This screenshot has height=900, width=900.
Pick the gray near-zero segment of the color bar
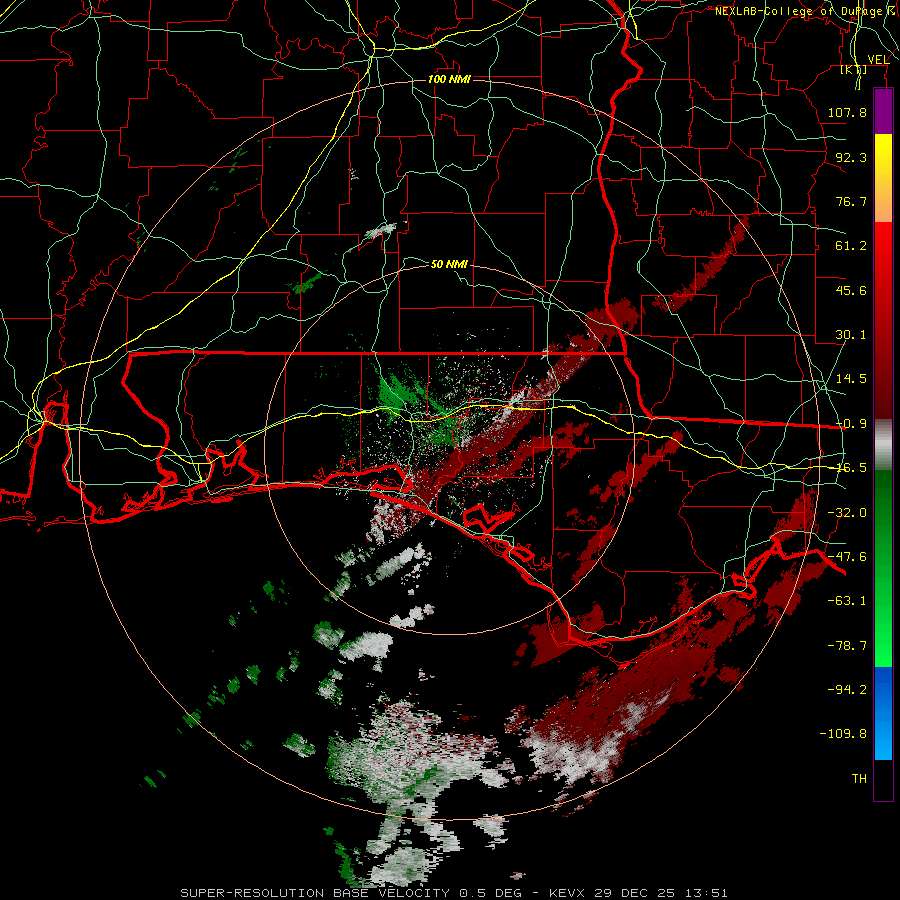pyautogui.click(x=883, y=445)
